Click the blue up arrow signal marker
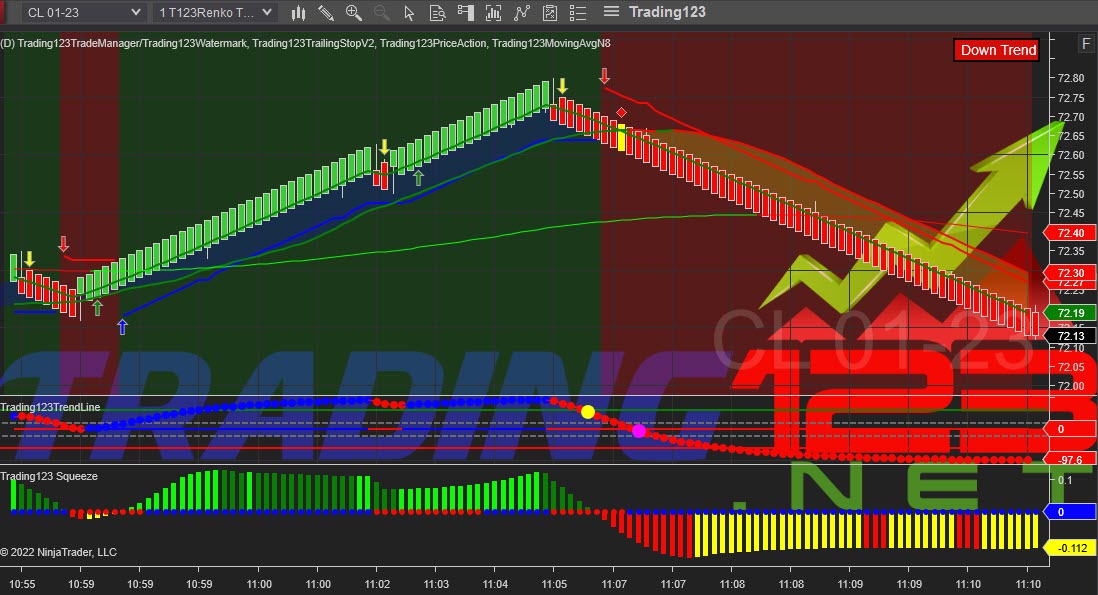The image size is (1098, 595). coord(123,326)
